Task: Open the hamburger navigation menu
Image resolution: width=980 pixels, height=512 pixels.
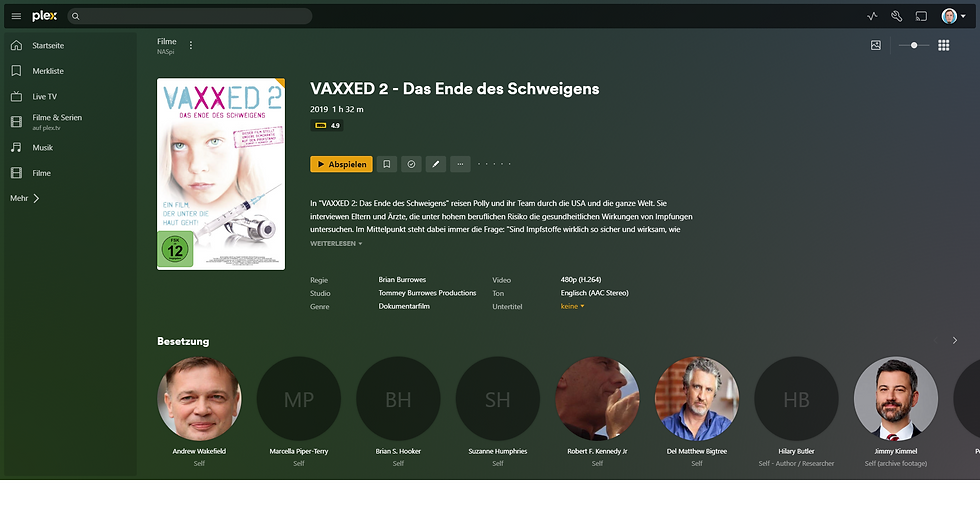Action: click(x=16, y=16)
